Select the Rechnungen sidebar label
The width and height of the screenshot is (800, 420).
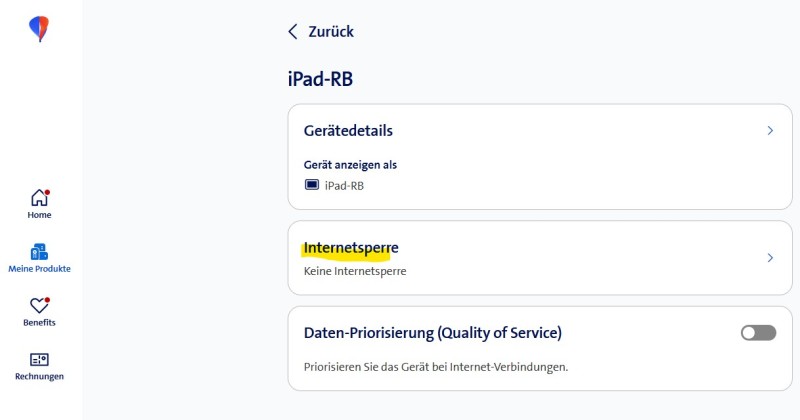pyautogui.click(x=39, y=377)
